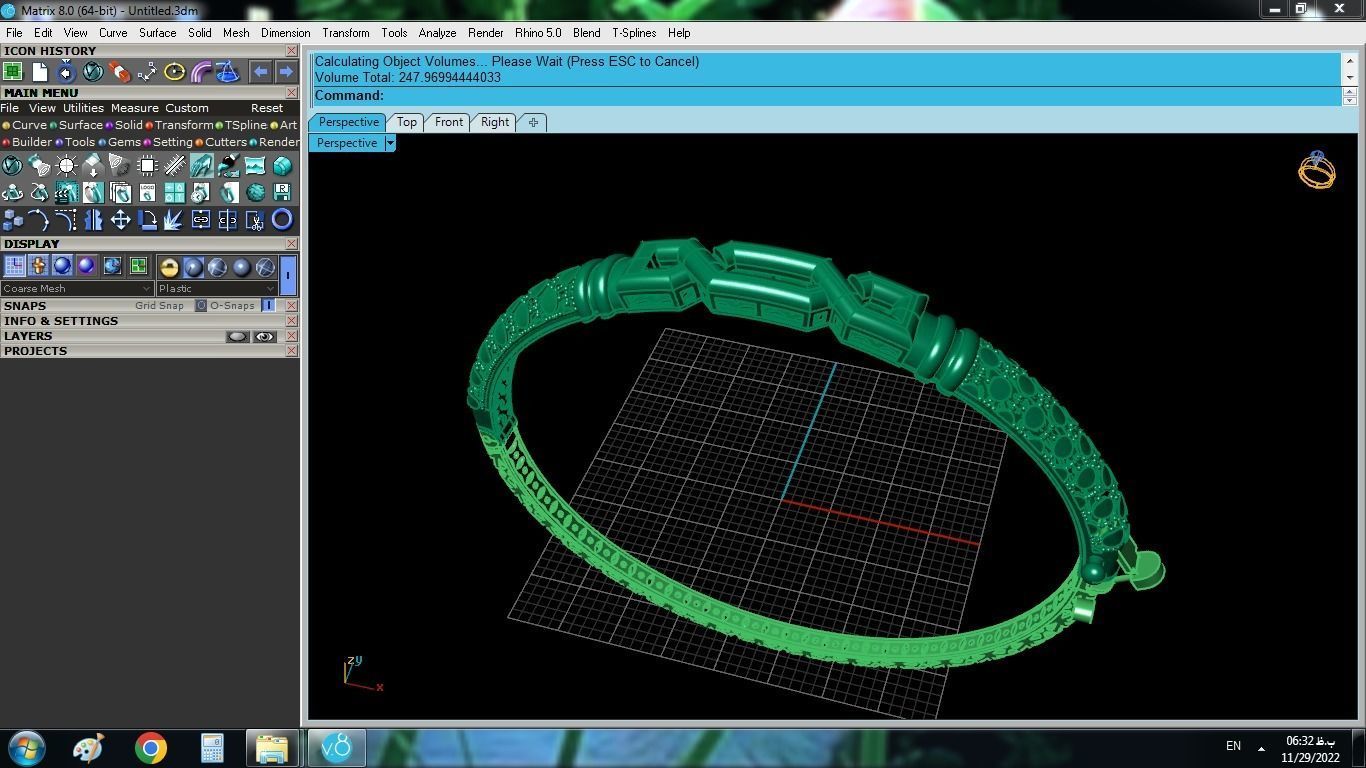Switch to the Right viewport tab
The height and width of the screenshot is (768, 1366).
coord(495,122)
